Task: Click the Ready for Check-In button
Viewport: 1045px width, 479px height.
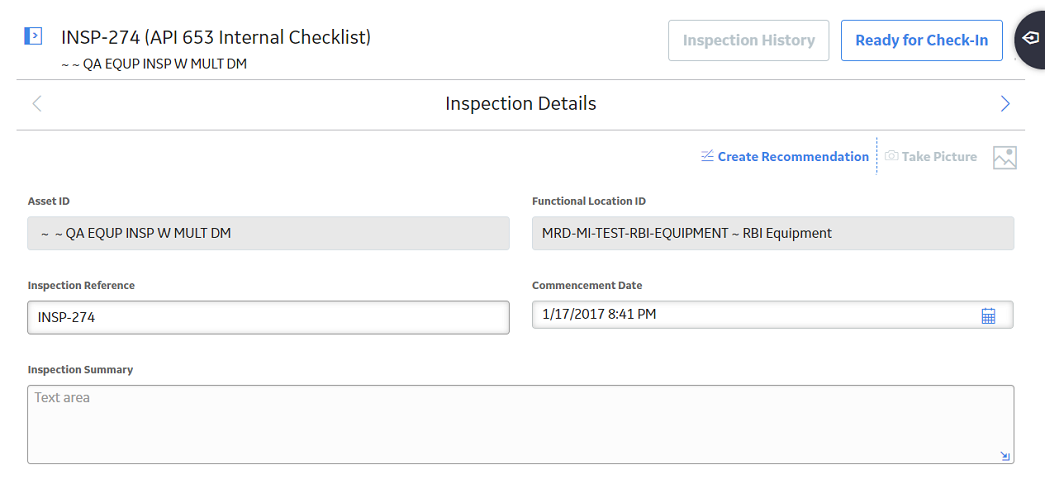Action: (922, 41)
